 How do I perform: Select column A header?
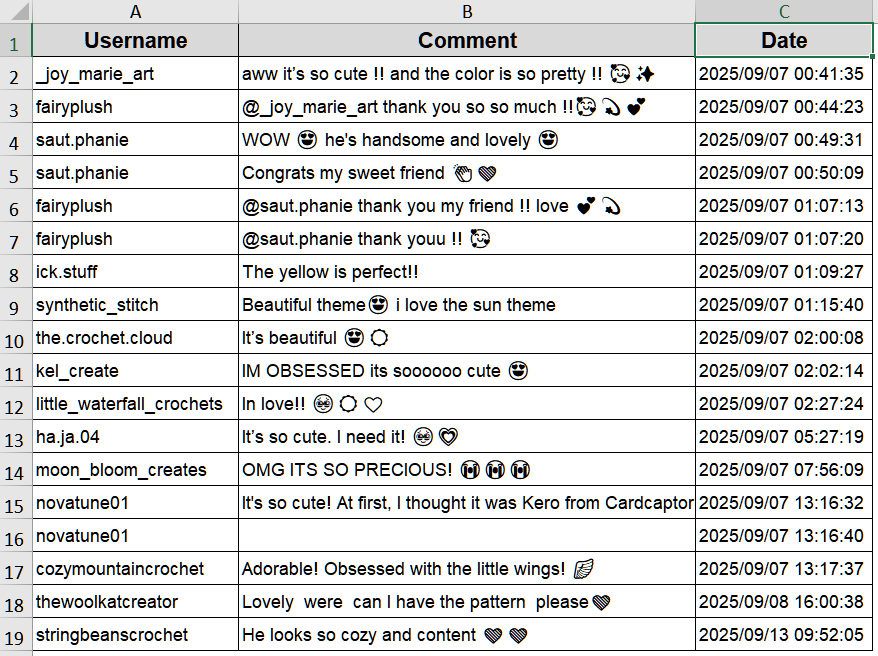coord(135,12)
